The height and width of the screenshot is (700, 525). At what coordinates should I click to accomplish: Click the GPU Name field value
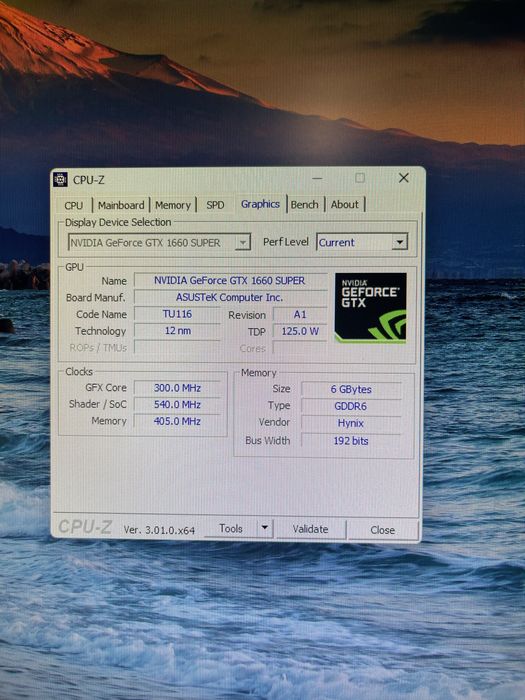[230, 280]
